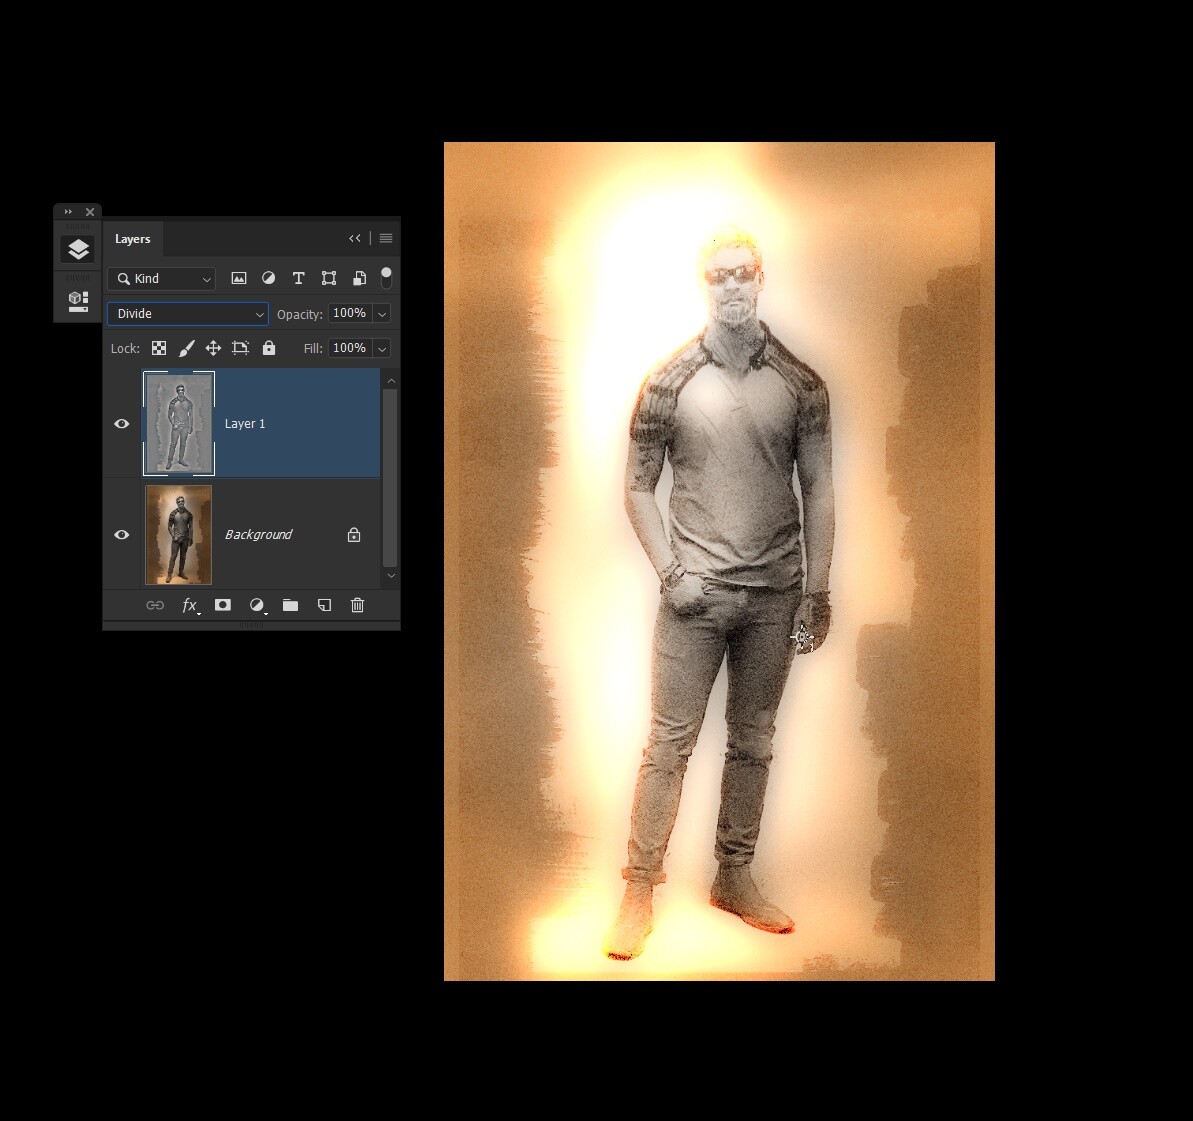This screenshot has width=1193, height=1121.
Task: Click the Fill value field
Action: (x=349, y=349)
